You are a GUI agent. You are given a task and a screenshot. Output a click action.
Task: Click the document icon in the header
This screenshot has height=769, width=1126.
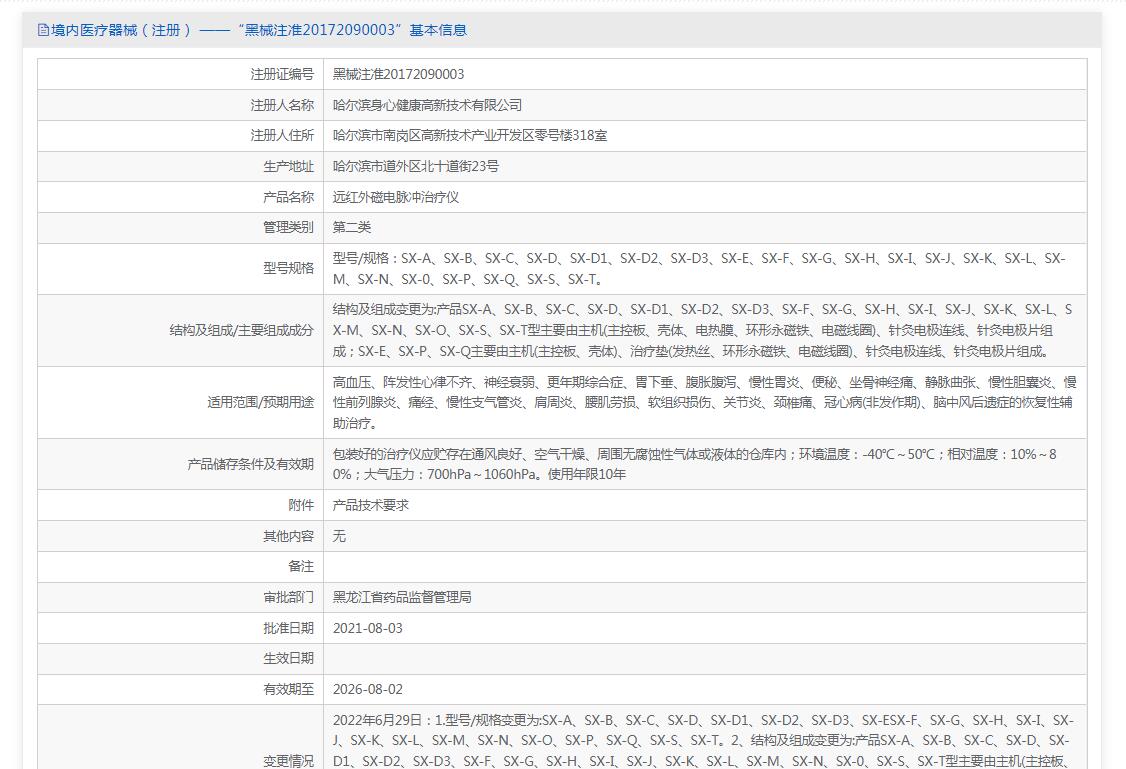tap(43, 30)
